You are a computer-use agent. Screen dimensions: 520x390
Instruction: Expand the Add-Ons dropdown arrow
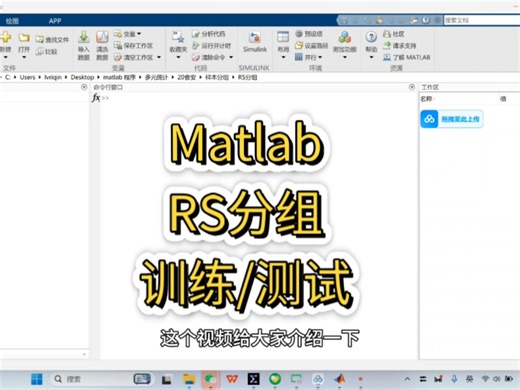[x=345, y=57]
